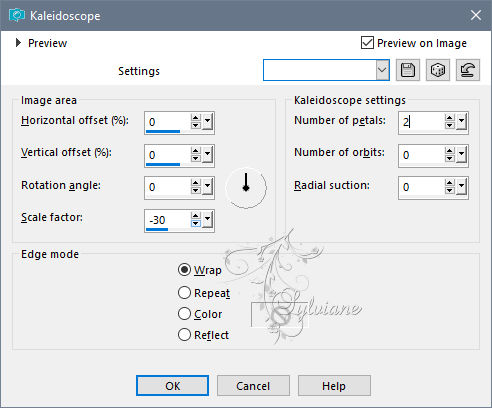Open the Settings presets dropdown
This screenshot has height=408, width=492.
click(382, 70)
